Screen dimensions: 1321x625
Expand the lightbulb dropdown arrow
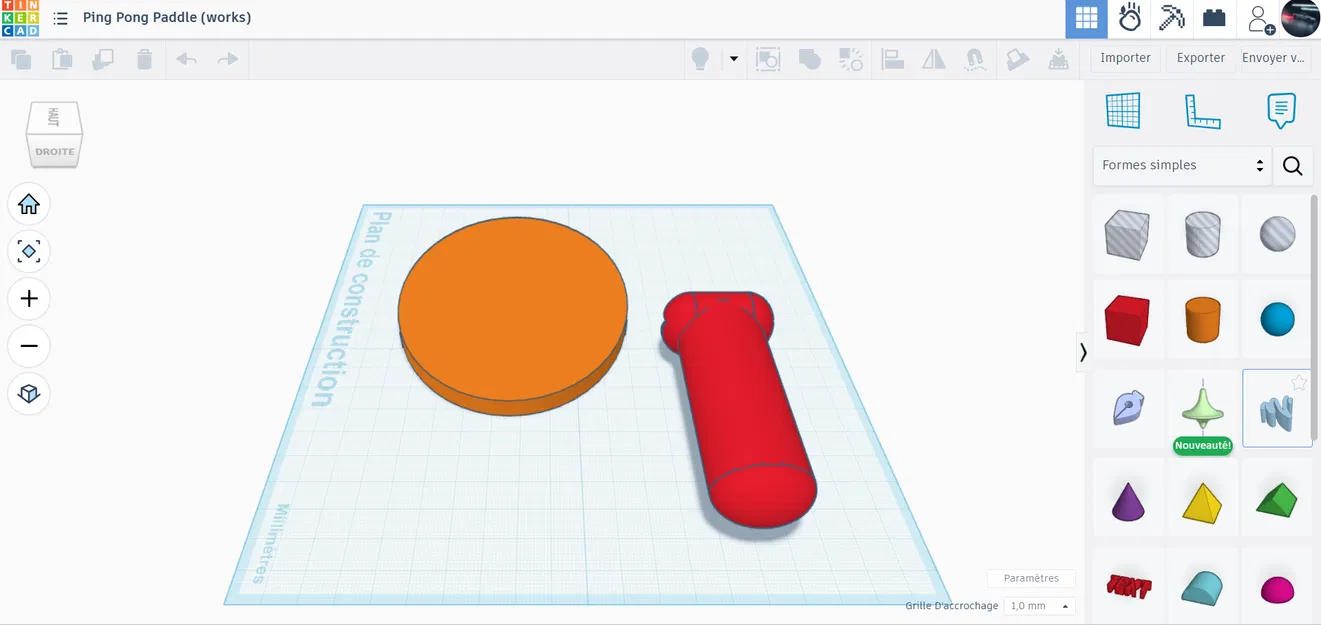click(x=733, y=59)
